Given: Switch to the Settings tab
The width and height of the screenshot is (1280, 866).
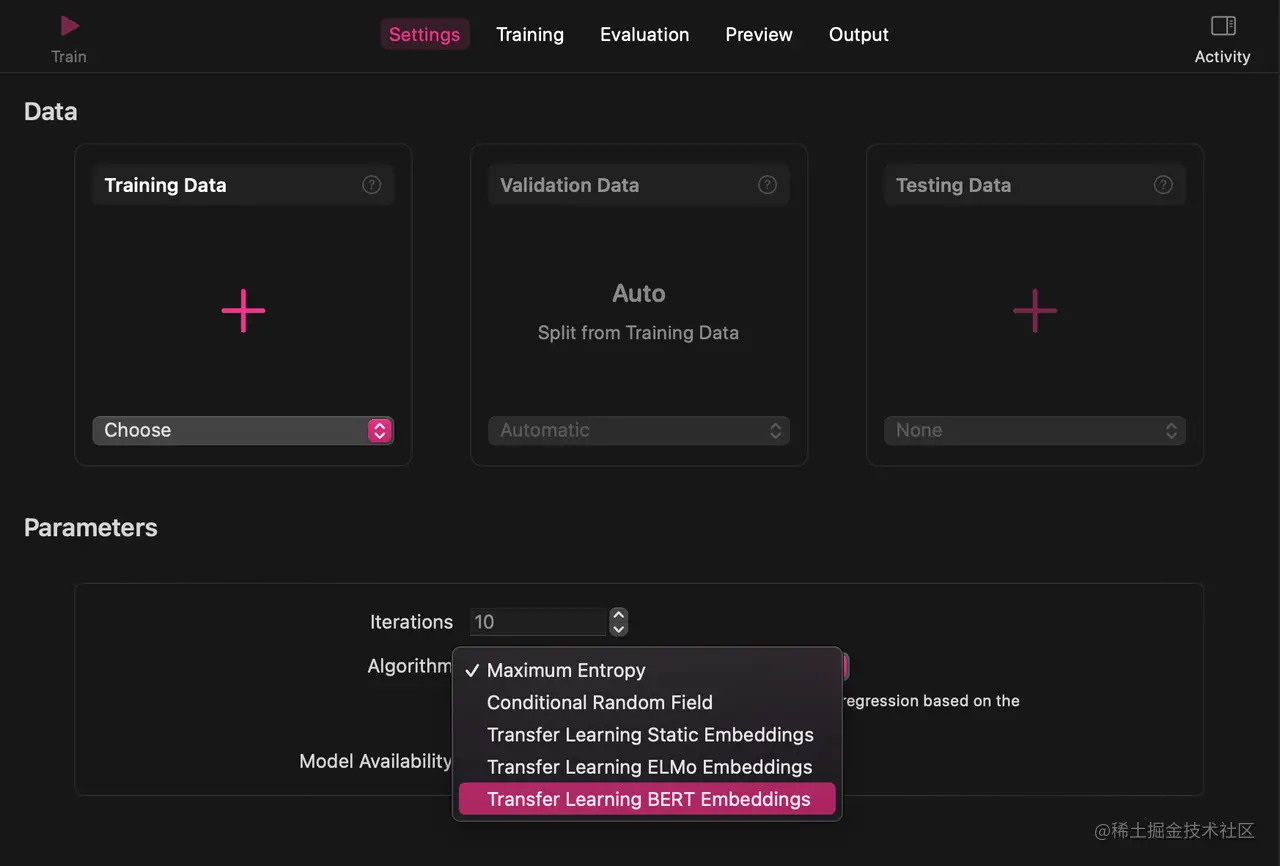Looking at the screenshot, I should pos(424,35).
